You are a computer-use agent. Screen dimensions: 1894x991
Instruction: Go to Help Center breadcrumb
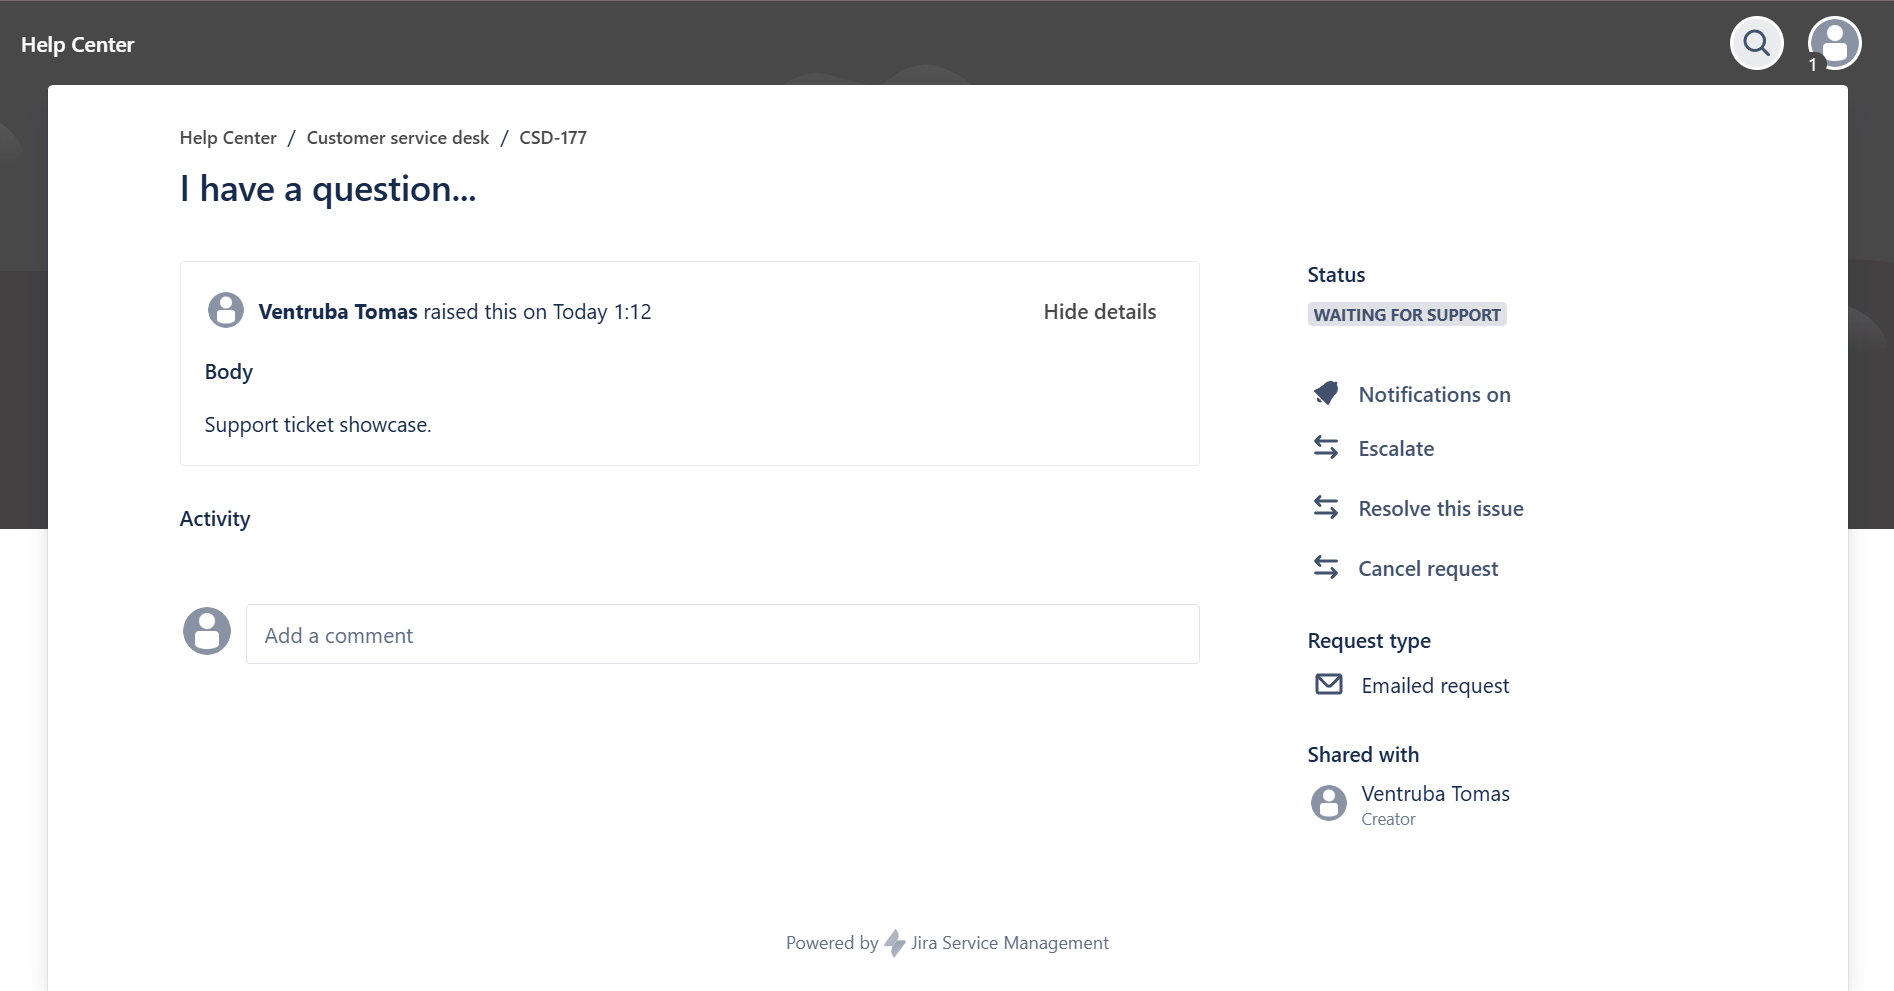coord(228,138)
